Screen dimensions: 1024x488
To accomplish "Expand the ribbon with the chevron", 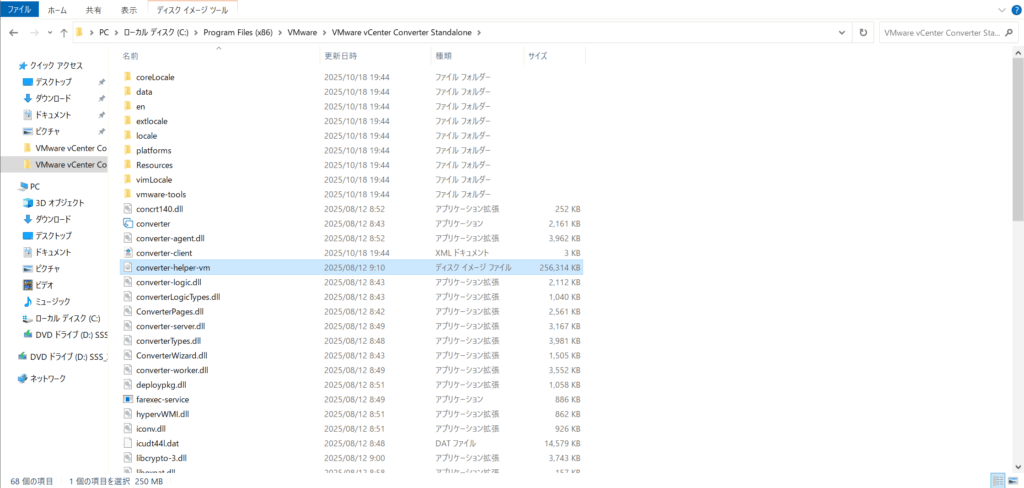I will pyautogui.click(x=1000, y=10).
